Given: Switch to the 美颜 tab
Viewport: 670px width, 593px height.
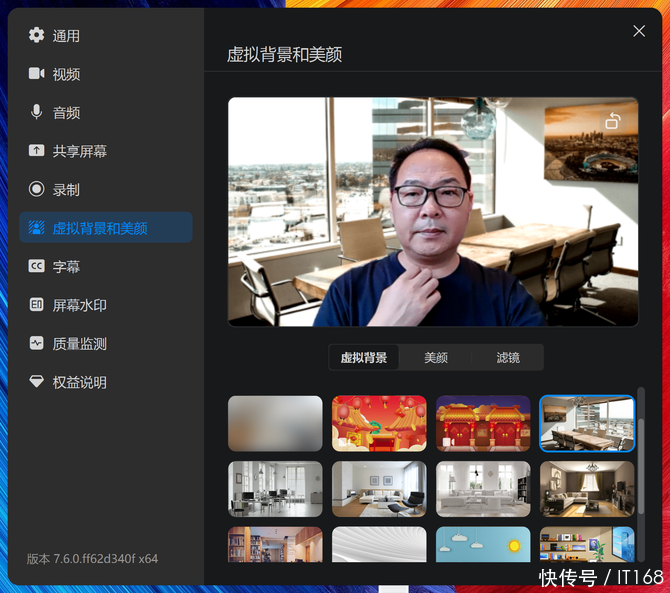Looking at the screenshot, I should pyautogui.click(x=435, y=358).
